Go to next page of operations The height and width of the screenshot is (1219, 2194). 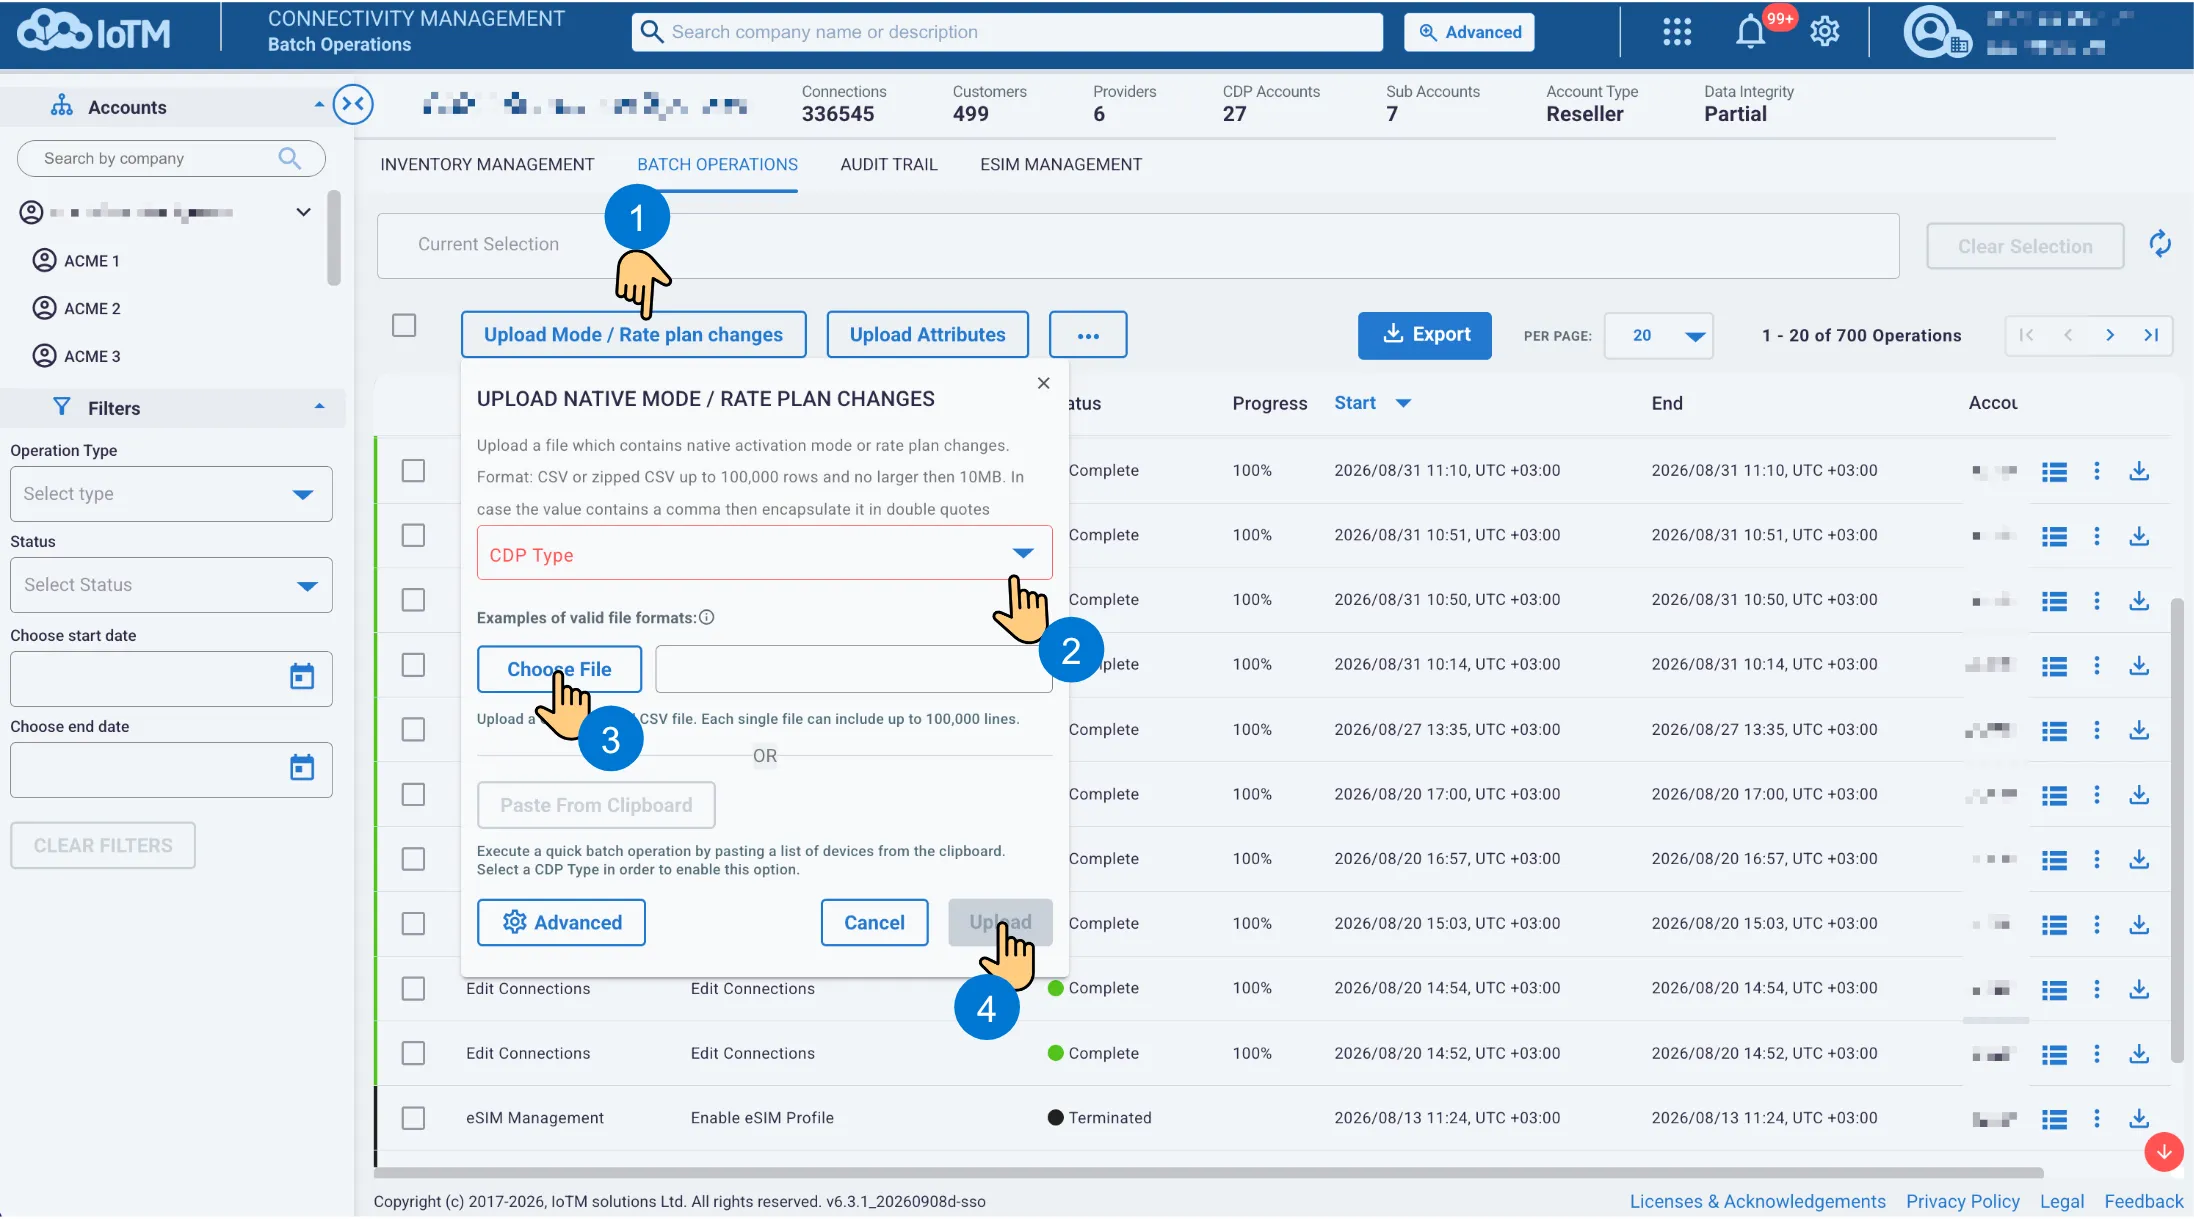2110,335
